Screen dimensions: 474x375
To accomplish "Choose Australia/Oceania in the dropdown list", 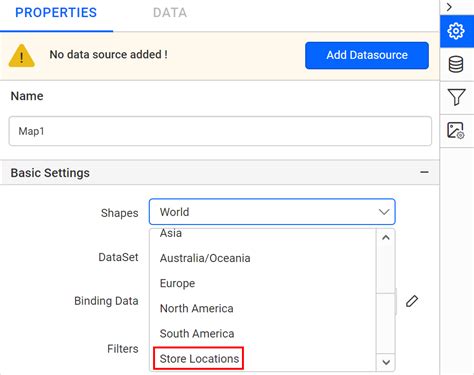I will click(205, 258).
